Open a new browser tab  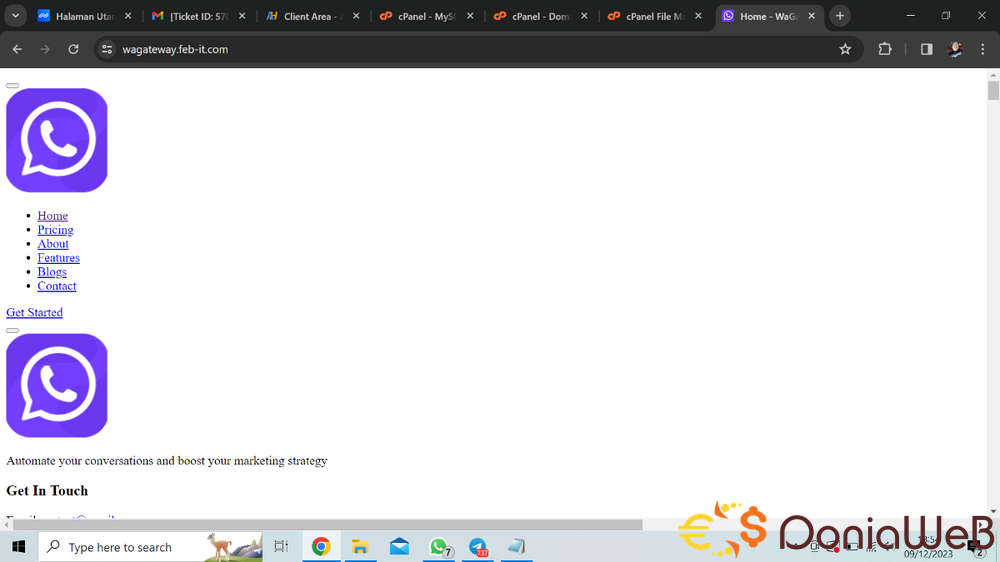coord(840,16)
